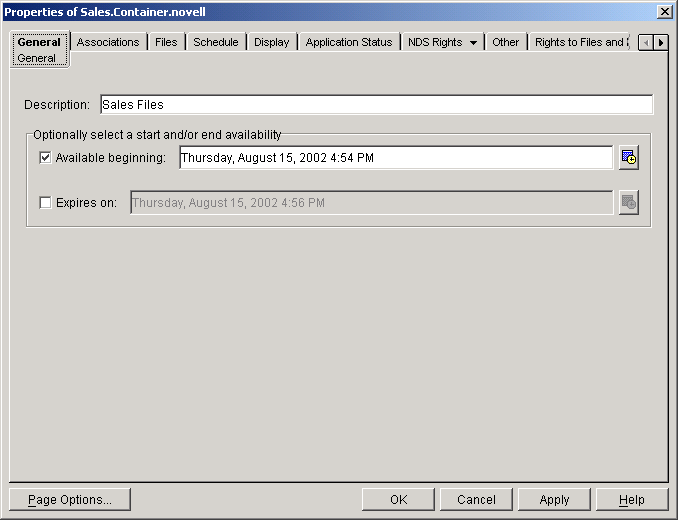Select the General tab
This screenshot has height=520, width=678.
point(39,49)
